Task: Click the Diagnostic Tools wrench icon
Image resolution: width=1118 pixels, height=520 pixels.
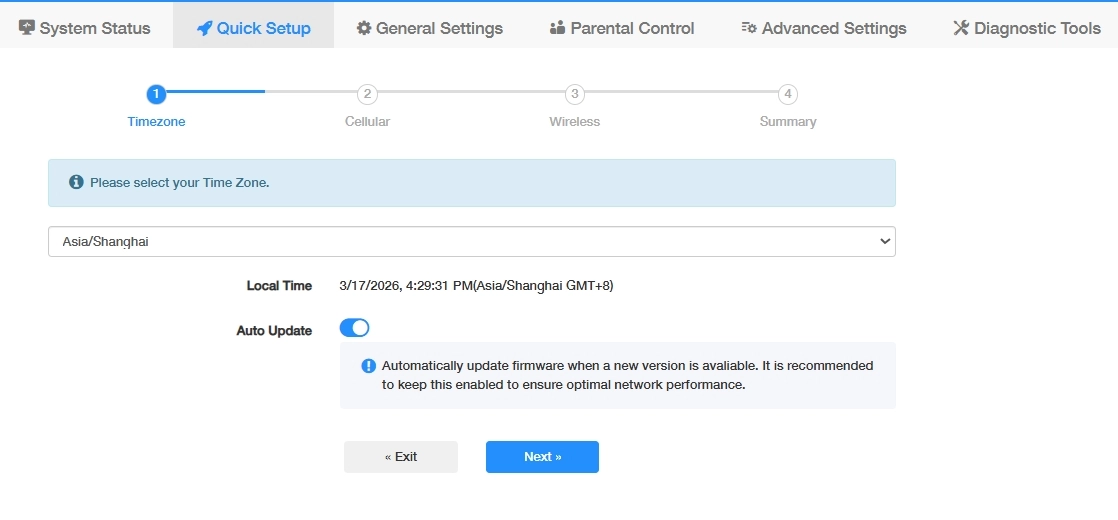Action: (x=961, y=28)
